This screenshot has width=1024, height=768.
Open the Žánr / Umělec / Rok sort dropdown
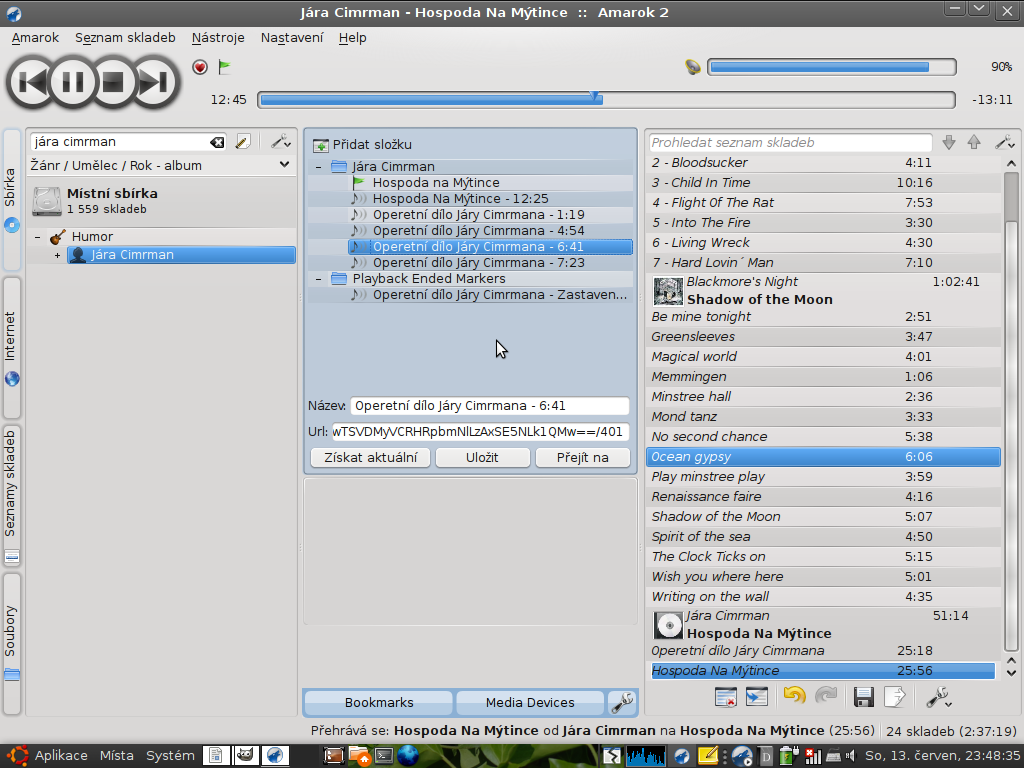160,165
